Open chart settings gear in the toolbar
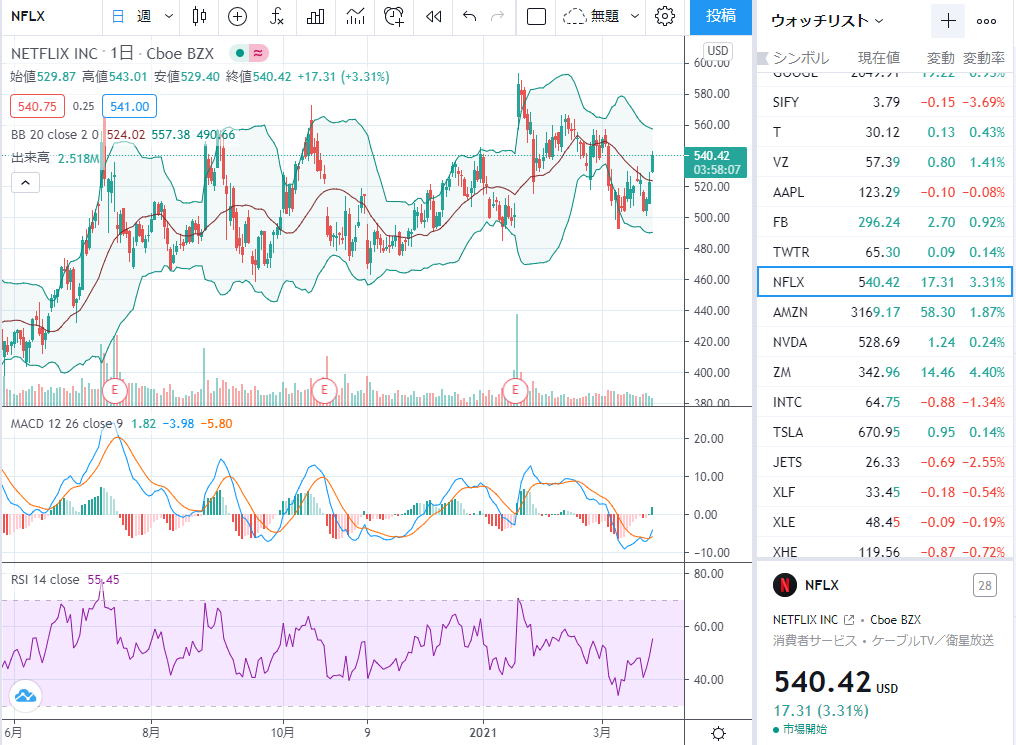 [665, 16]
